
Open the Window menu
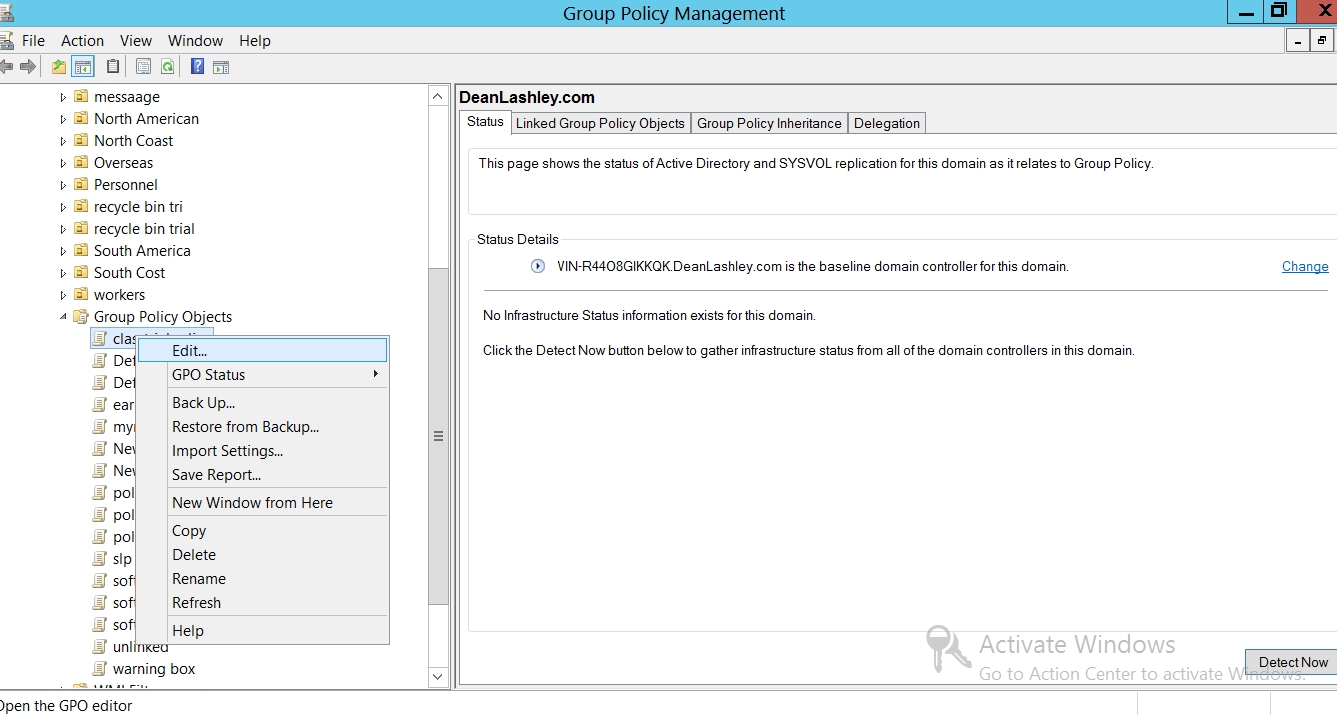coord(196,41)
